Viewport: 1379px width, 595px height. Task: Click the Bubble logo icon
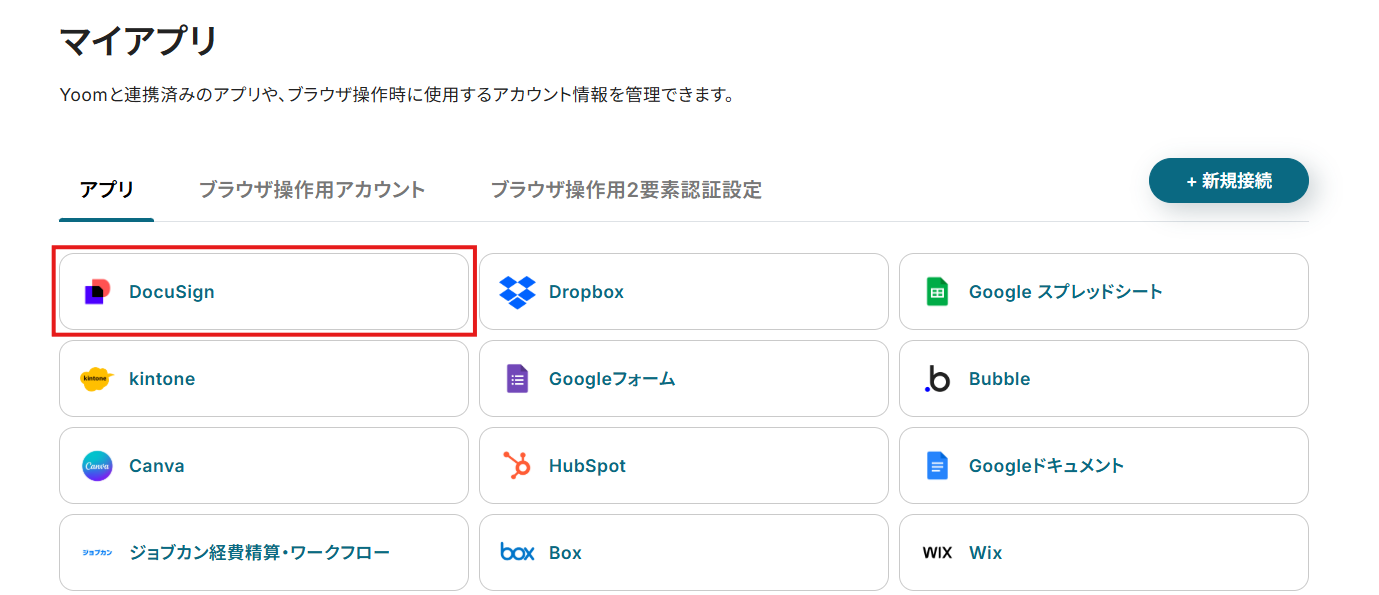tap(937, 379)
